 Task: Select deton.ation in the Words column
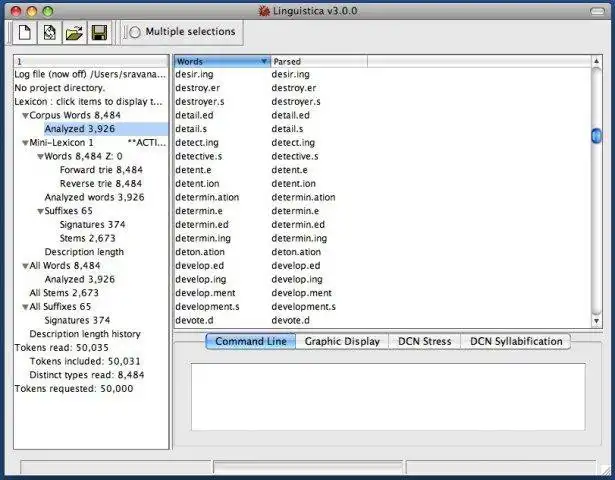tap(200, 252)
